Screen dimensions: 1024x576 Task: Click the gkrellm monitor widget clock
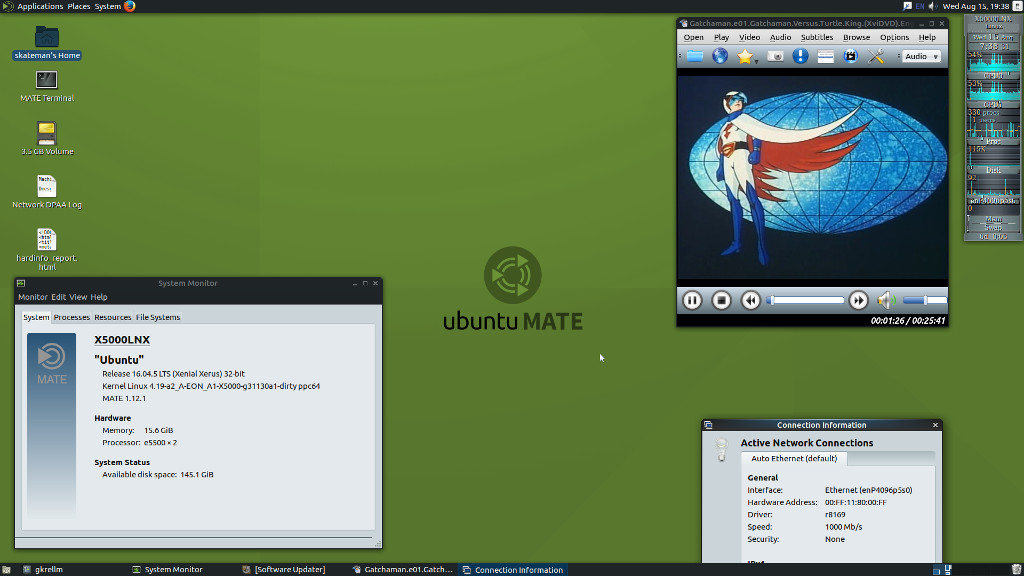(993, 47)
